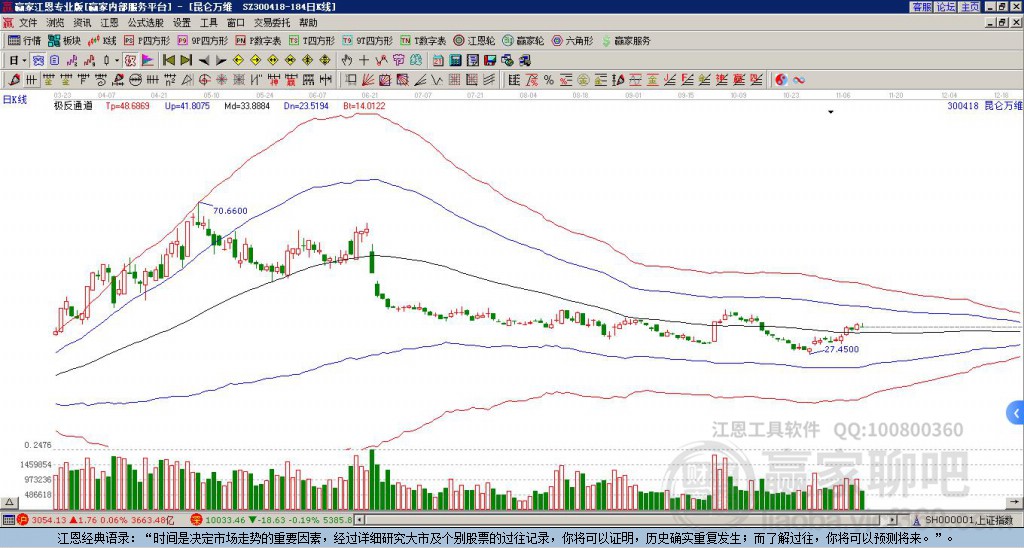Open the 设置 menu
Screen dimensions: 1024x548
click(182, 23)
